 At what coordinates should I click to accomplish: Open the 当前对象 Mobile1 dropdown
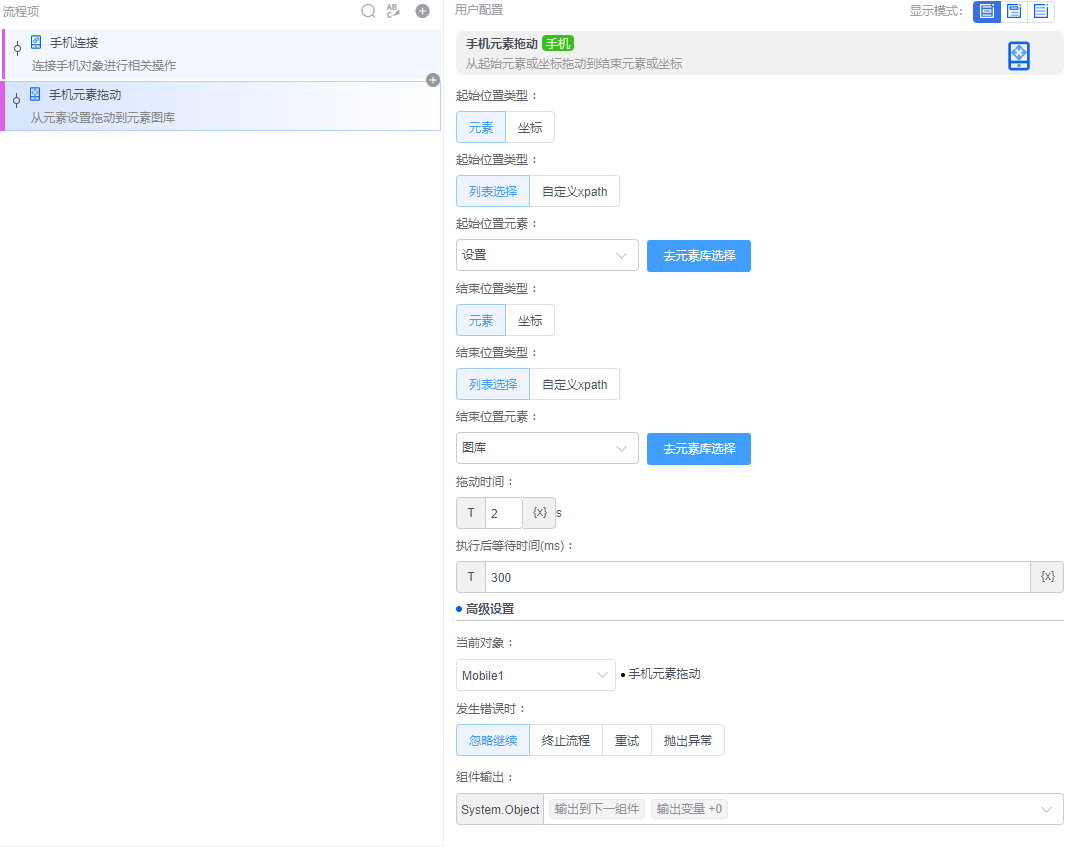535,675
